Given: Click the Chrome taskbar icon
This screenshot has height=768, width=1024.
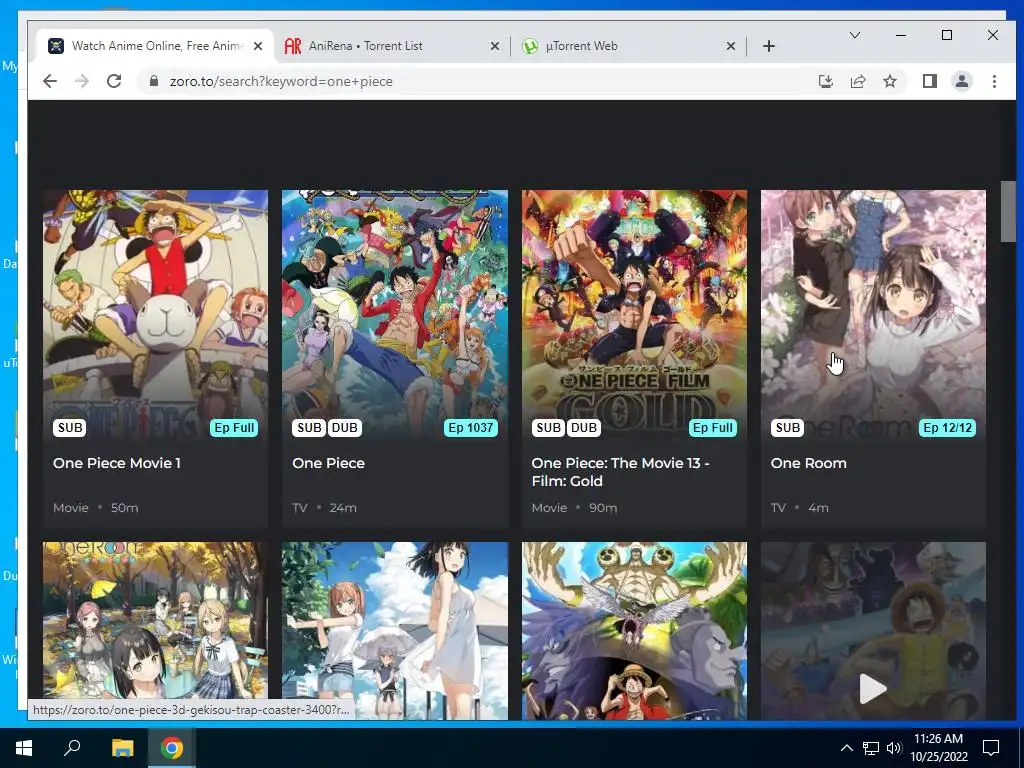Looking at the screenshot, I should [x=172, y=748].
